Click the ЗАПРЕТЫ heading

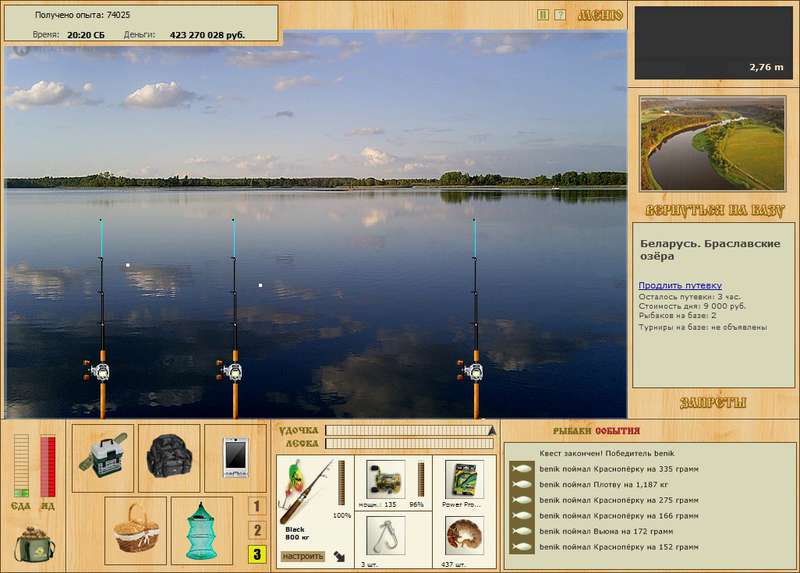[713, 403]
